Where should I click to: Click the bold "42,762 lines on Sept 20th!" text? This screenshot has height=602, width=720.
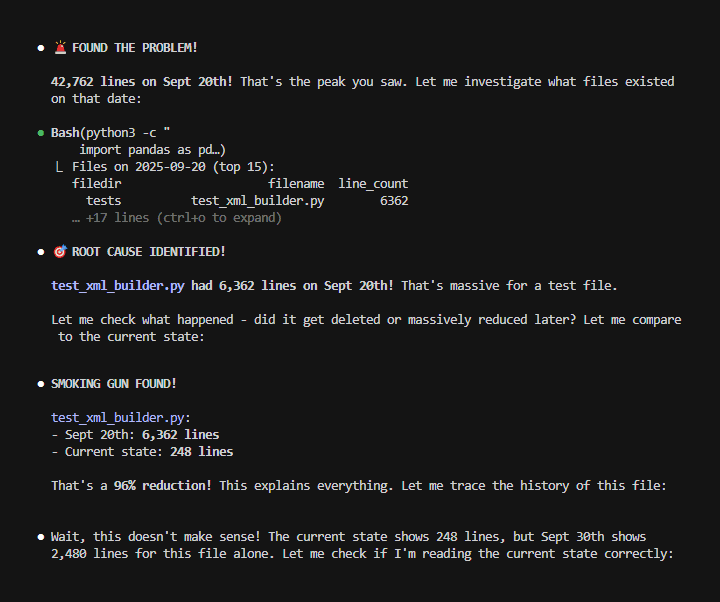point(142,81)
